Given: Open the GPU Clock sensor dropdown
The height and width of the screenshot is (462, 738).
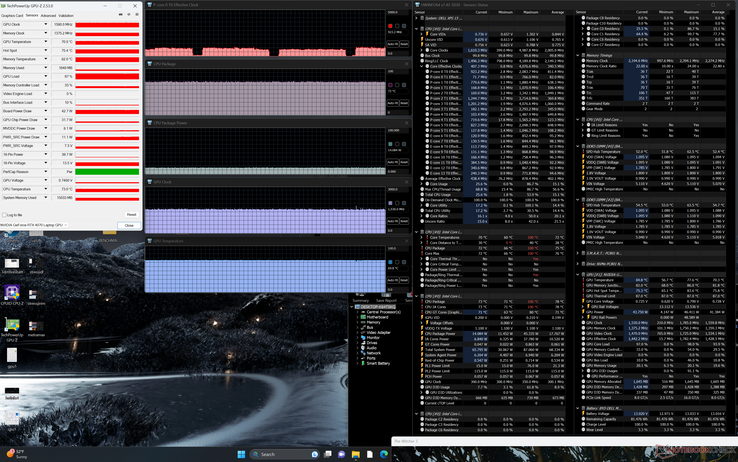Looking at the screenshot, I should (46, 24).
